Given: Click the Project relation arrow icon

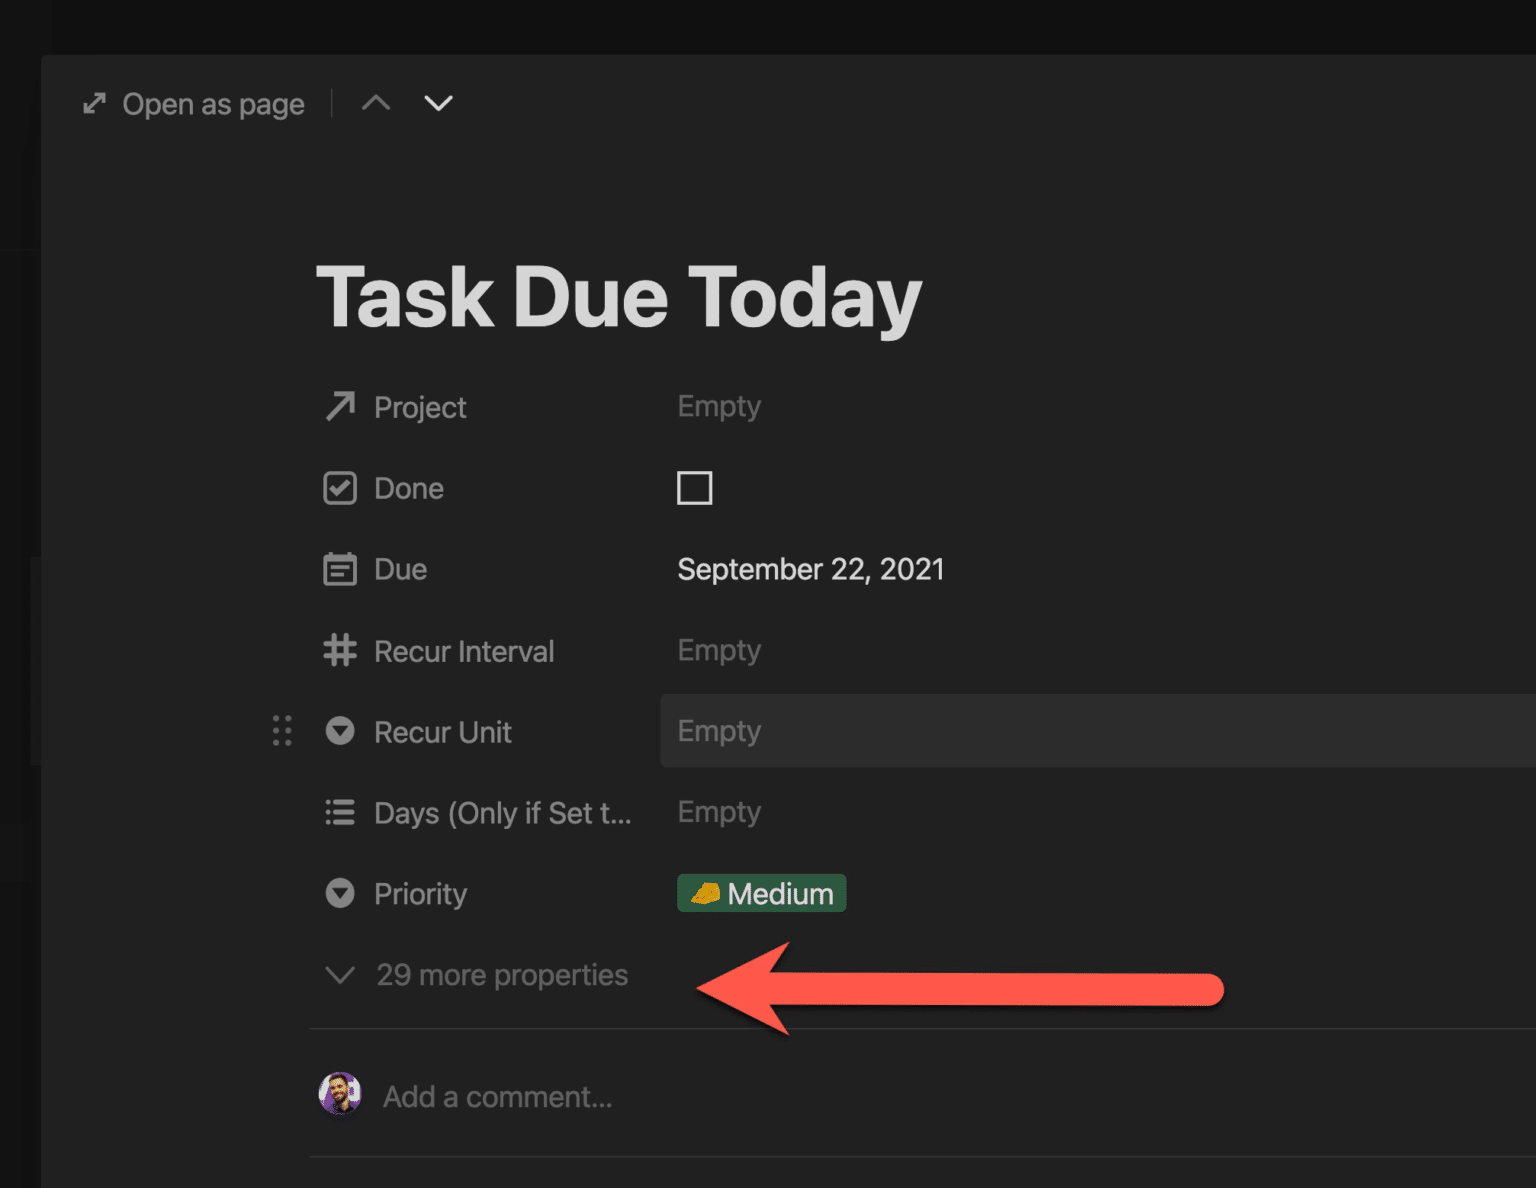Looking at the screenshot, I should (340, 407).
